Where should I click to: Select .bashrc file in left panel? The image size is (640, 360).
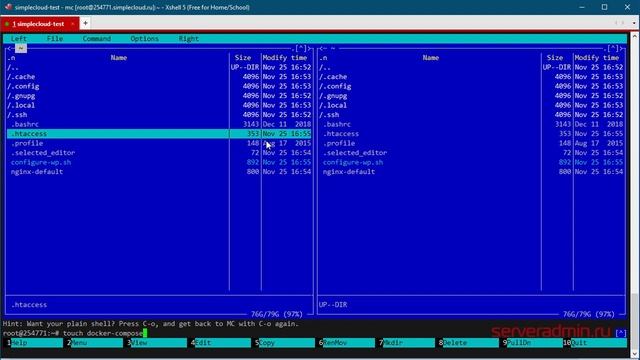pyautogui.click(x=159, y=124)
